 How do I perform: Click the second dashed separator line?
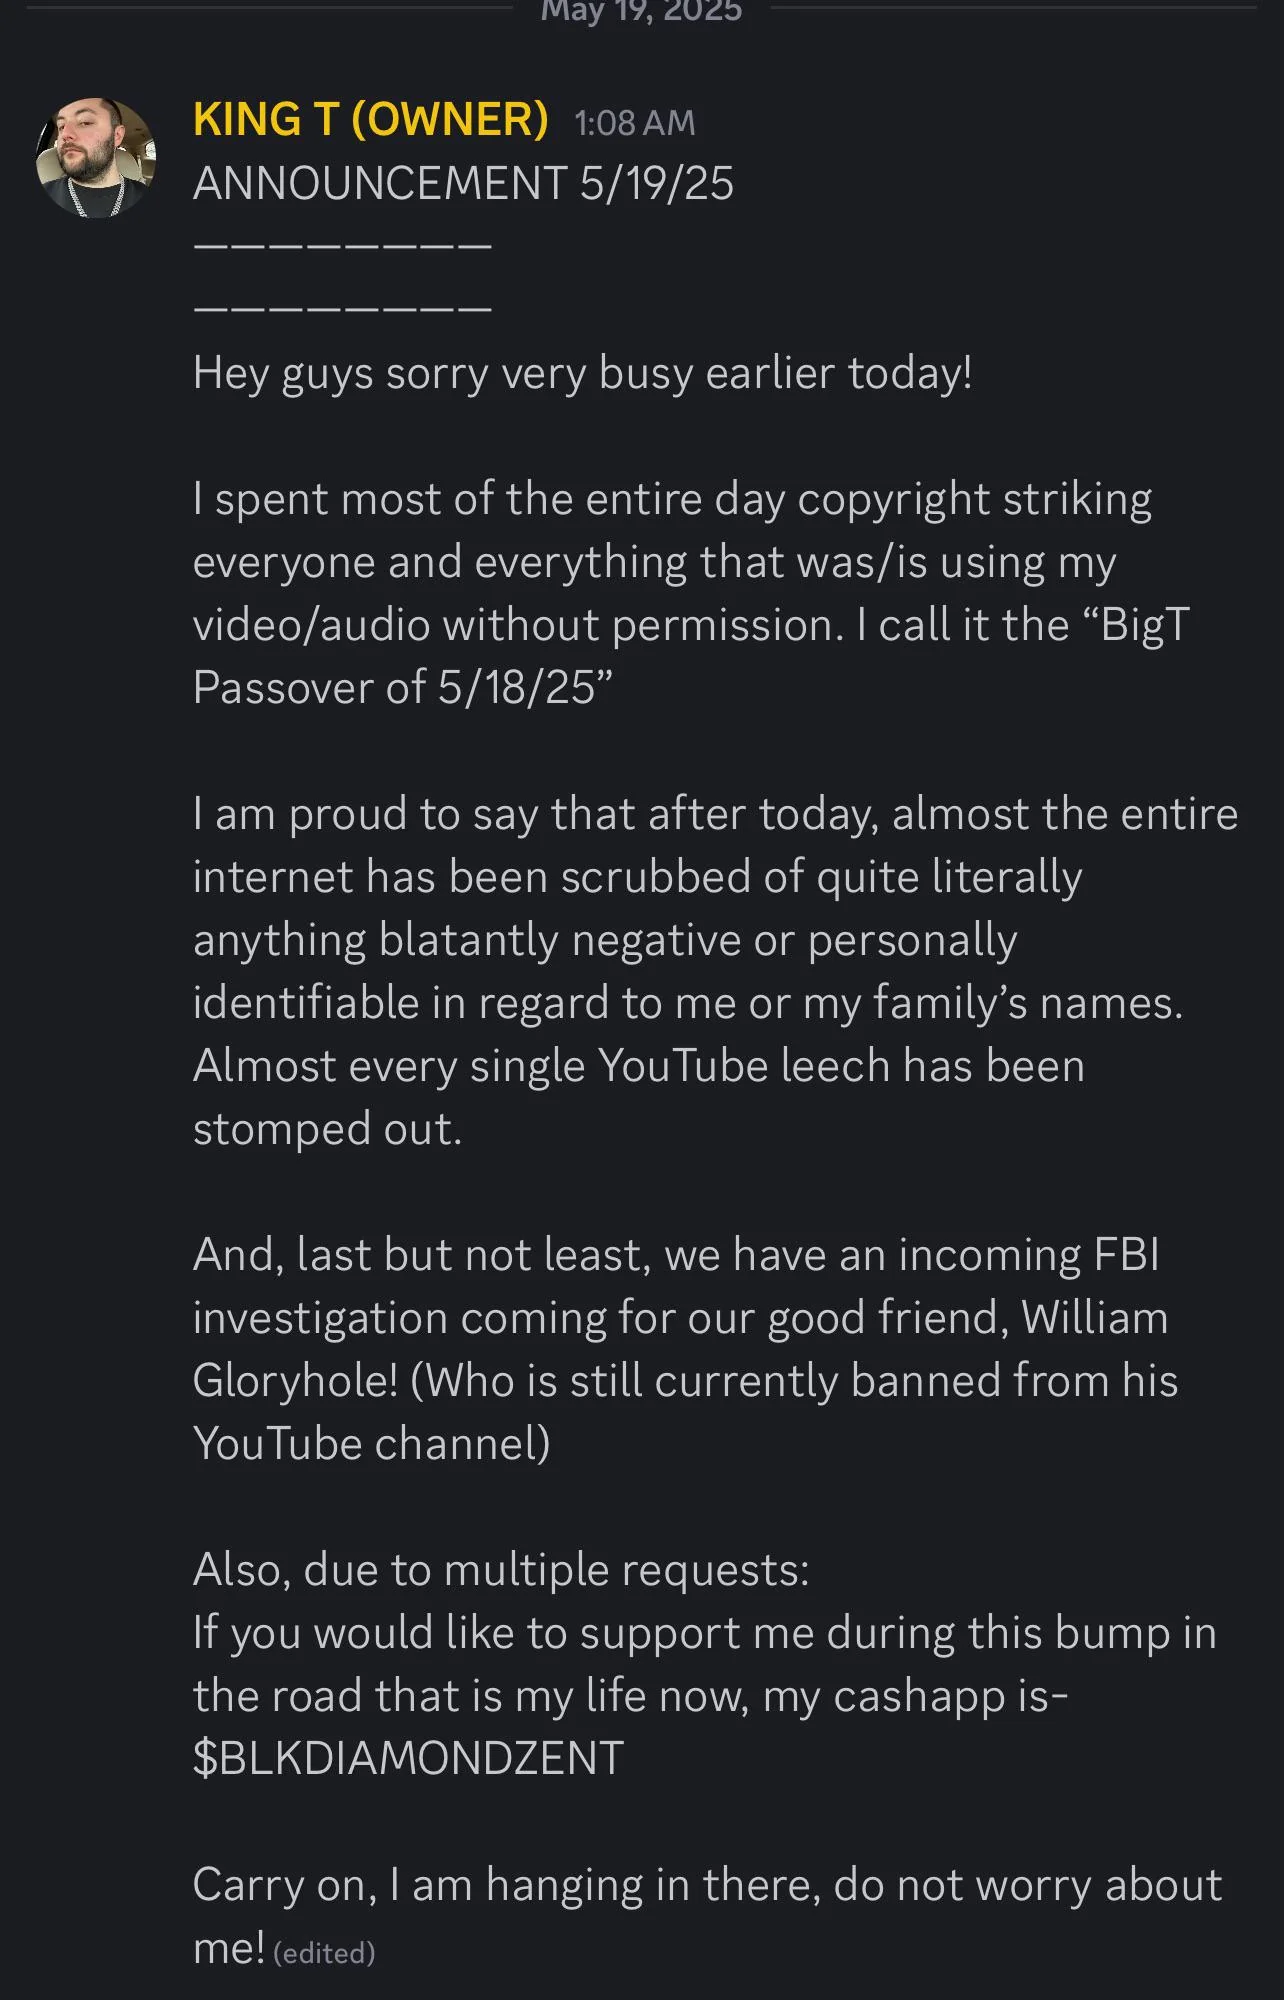click(342, 308)
